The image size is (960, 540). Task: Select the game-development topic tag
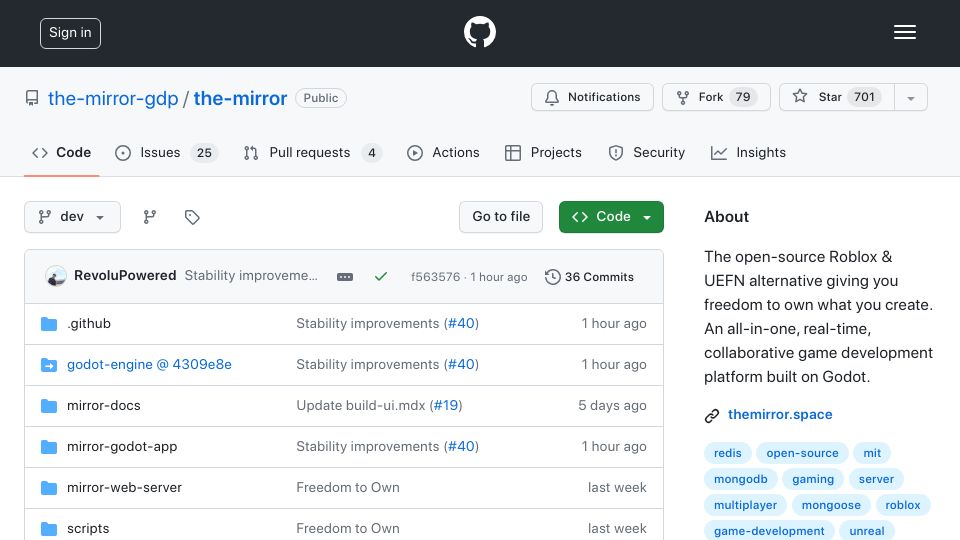coord(769,531)
